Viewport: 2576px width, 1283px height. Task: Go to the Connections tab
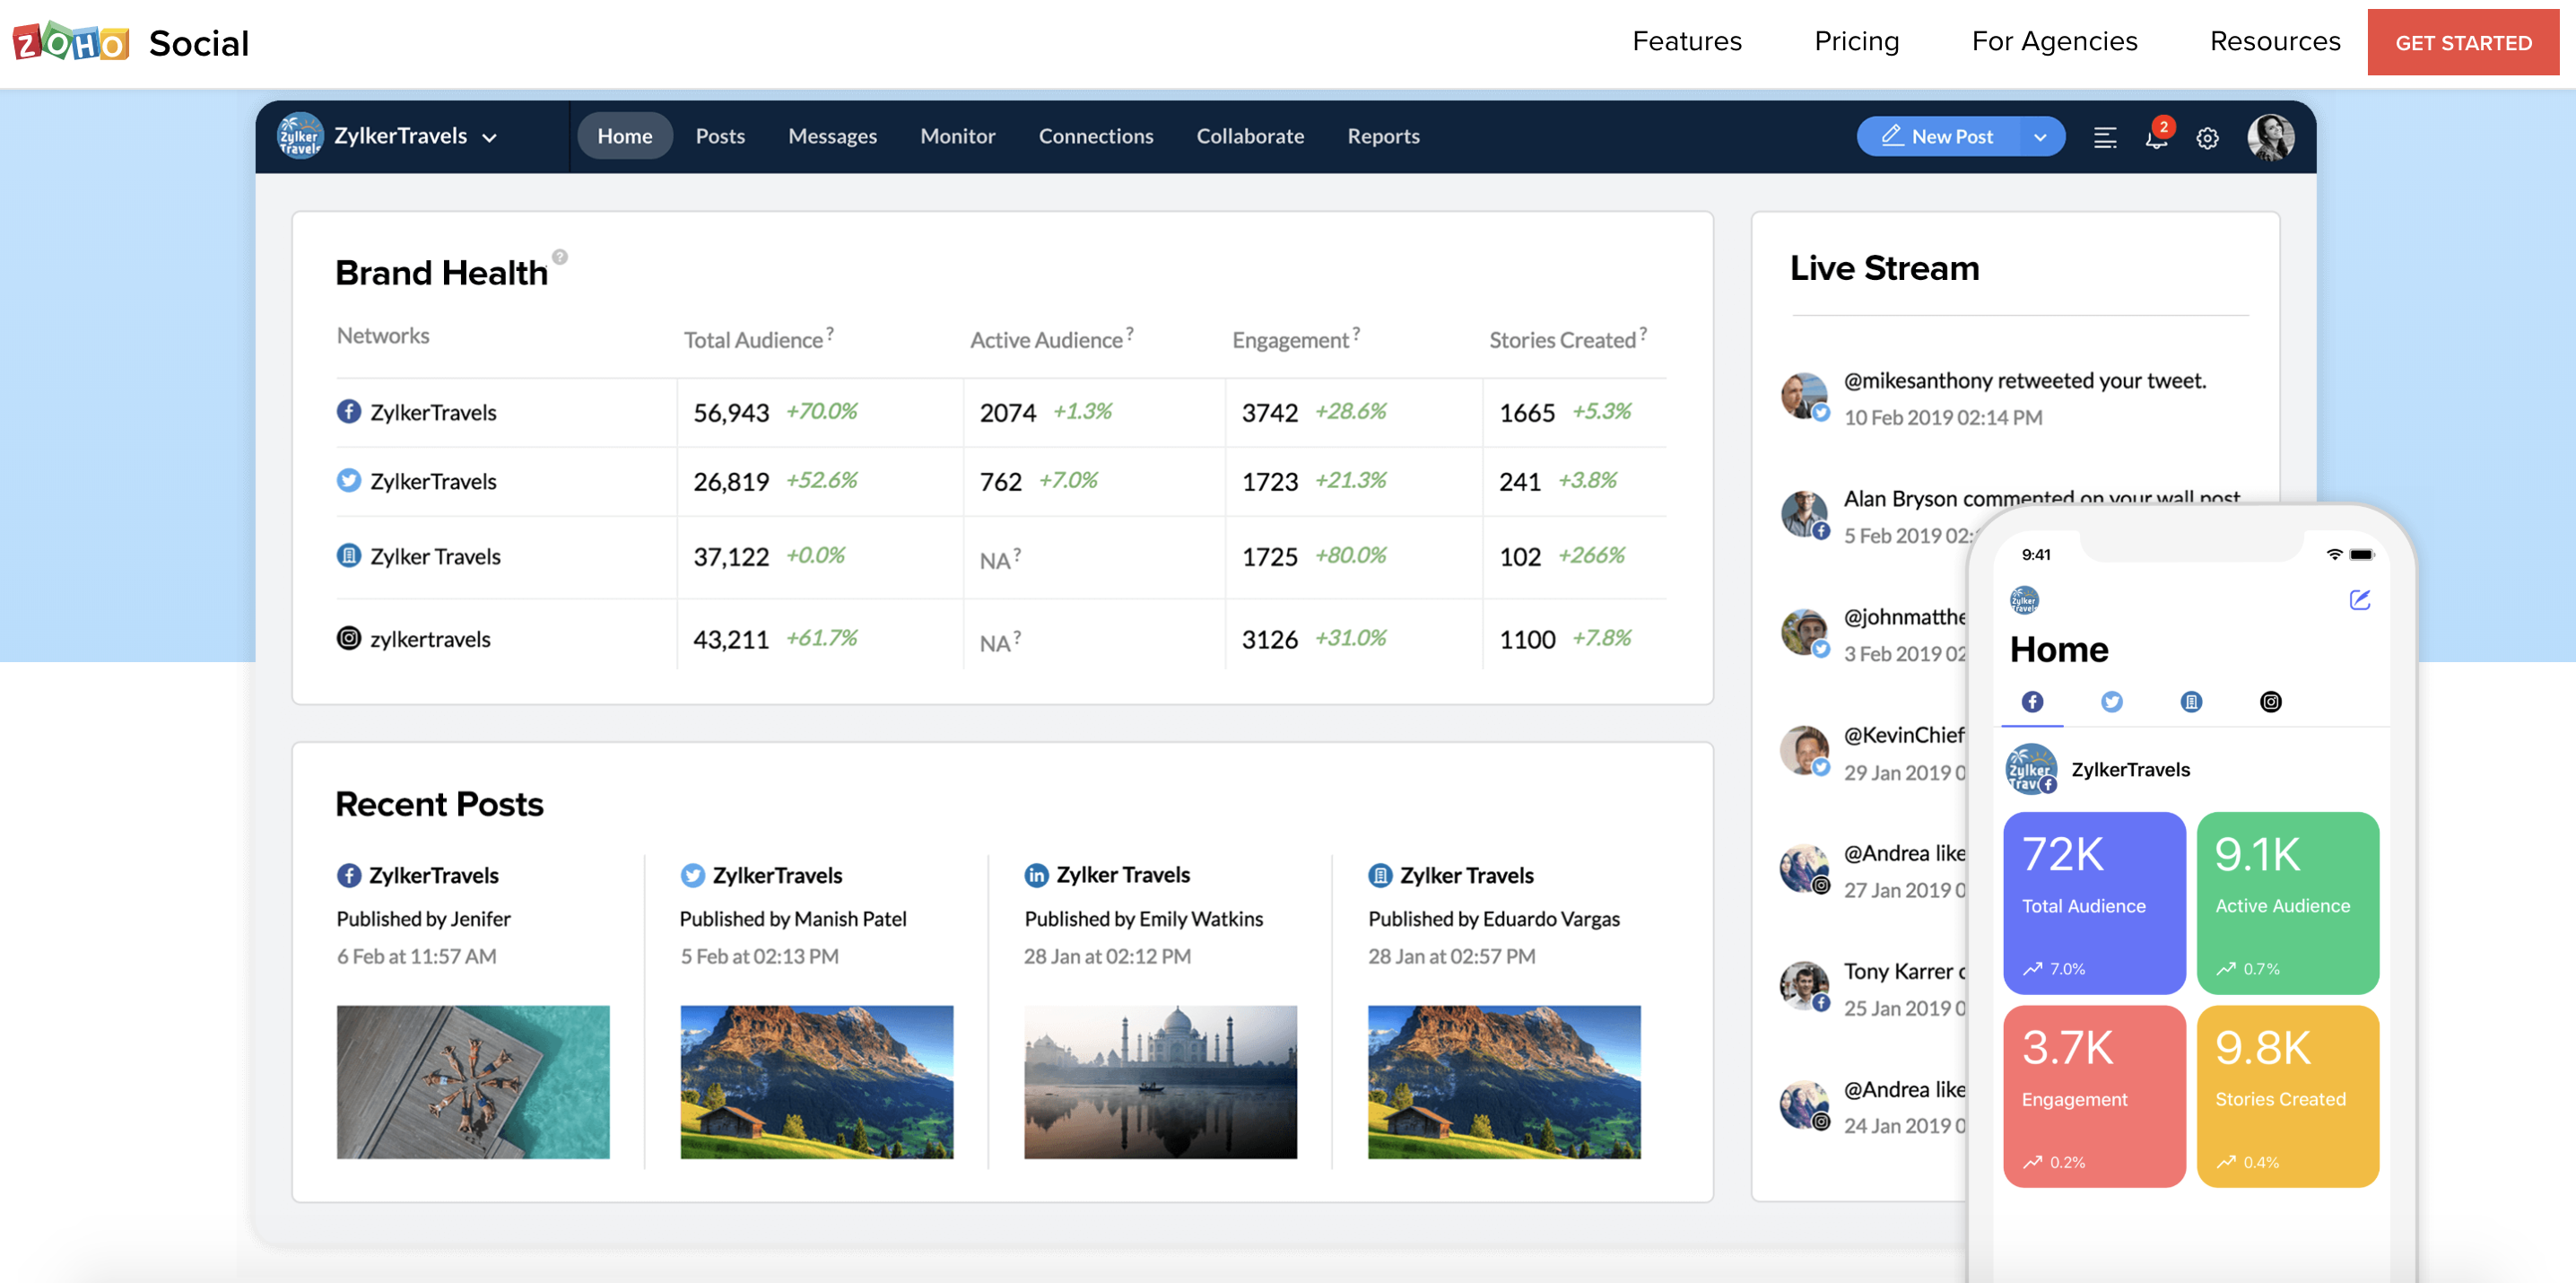[x=1095, y=136]
